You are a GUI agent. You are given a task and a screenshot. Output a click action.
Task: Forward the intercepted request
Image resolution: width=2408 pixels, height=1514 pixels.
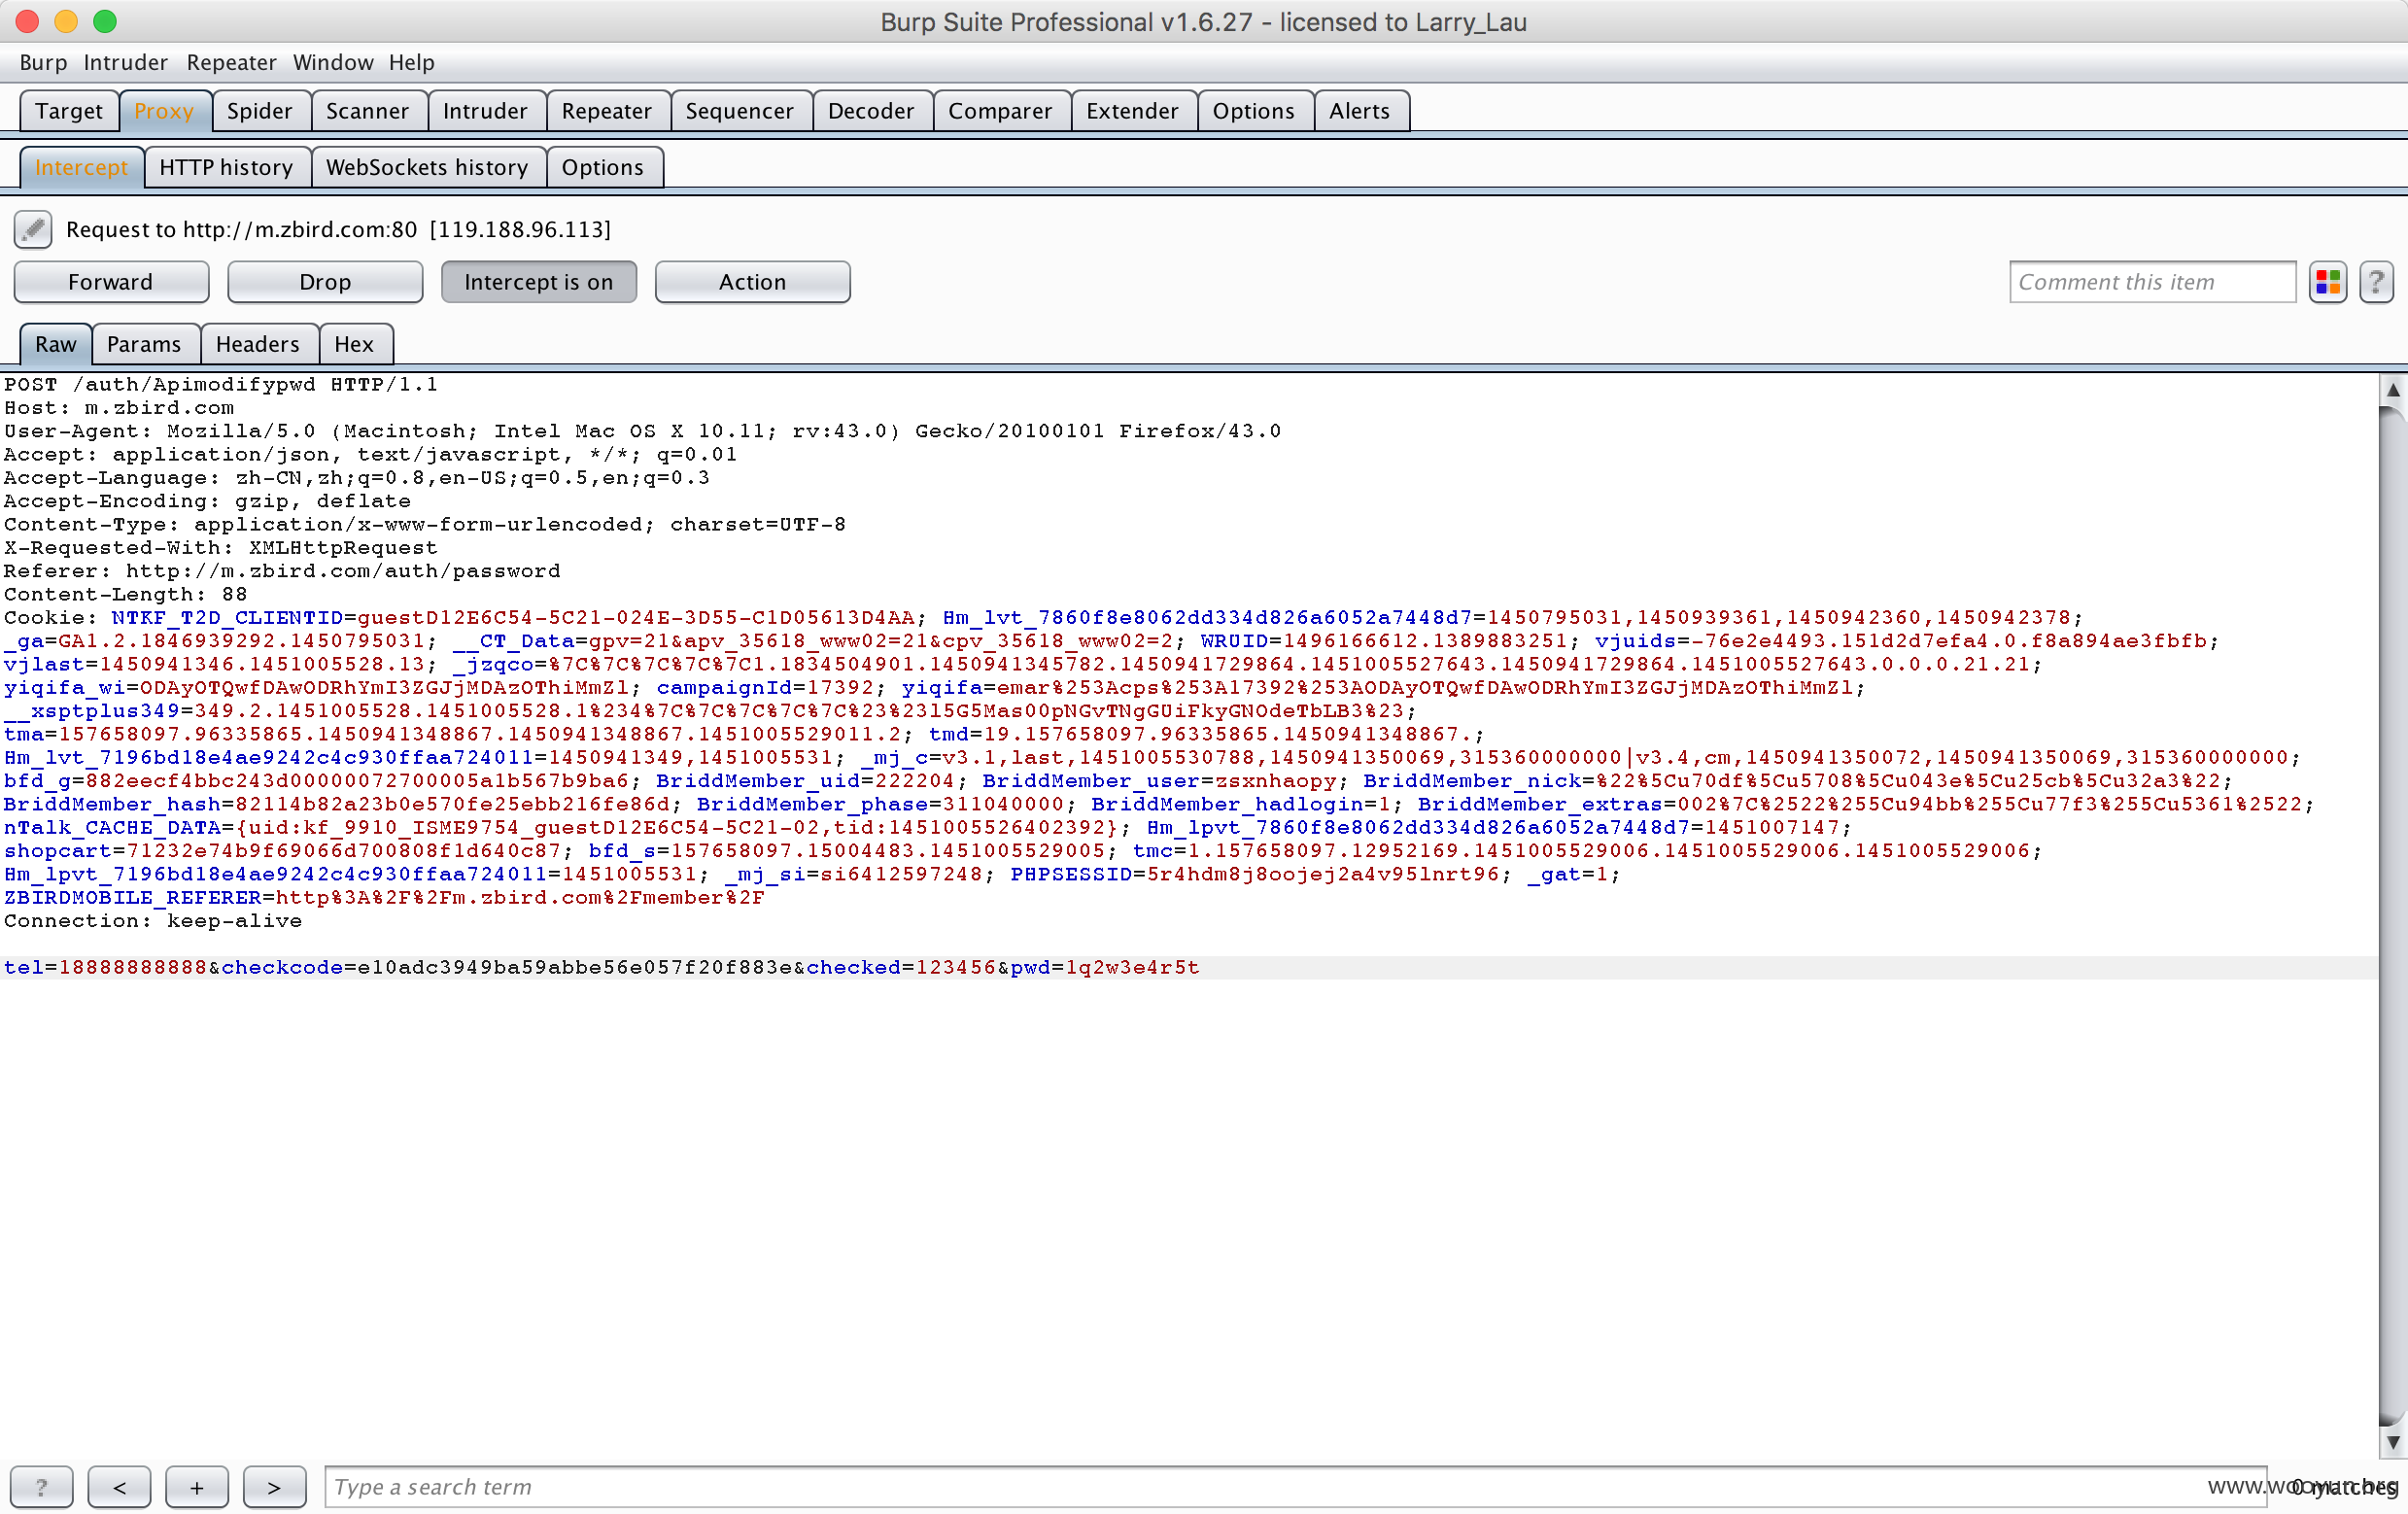click(x=111, y=282)
